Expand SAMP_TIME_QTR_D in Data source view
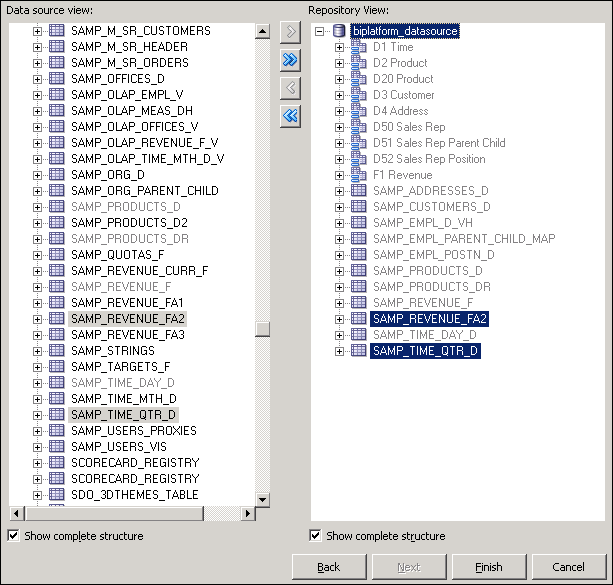 pos(38,415)
